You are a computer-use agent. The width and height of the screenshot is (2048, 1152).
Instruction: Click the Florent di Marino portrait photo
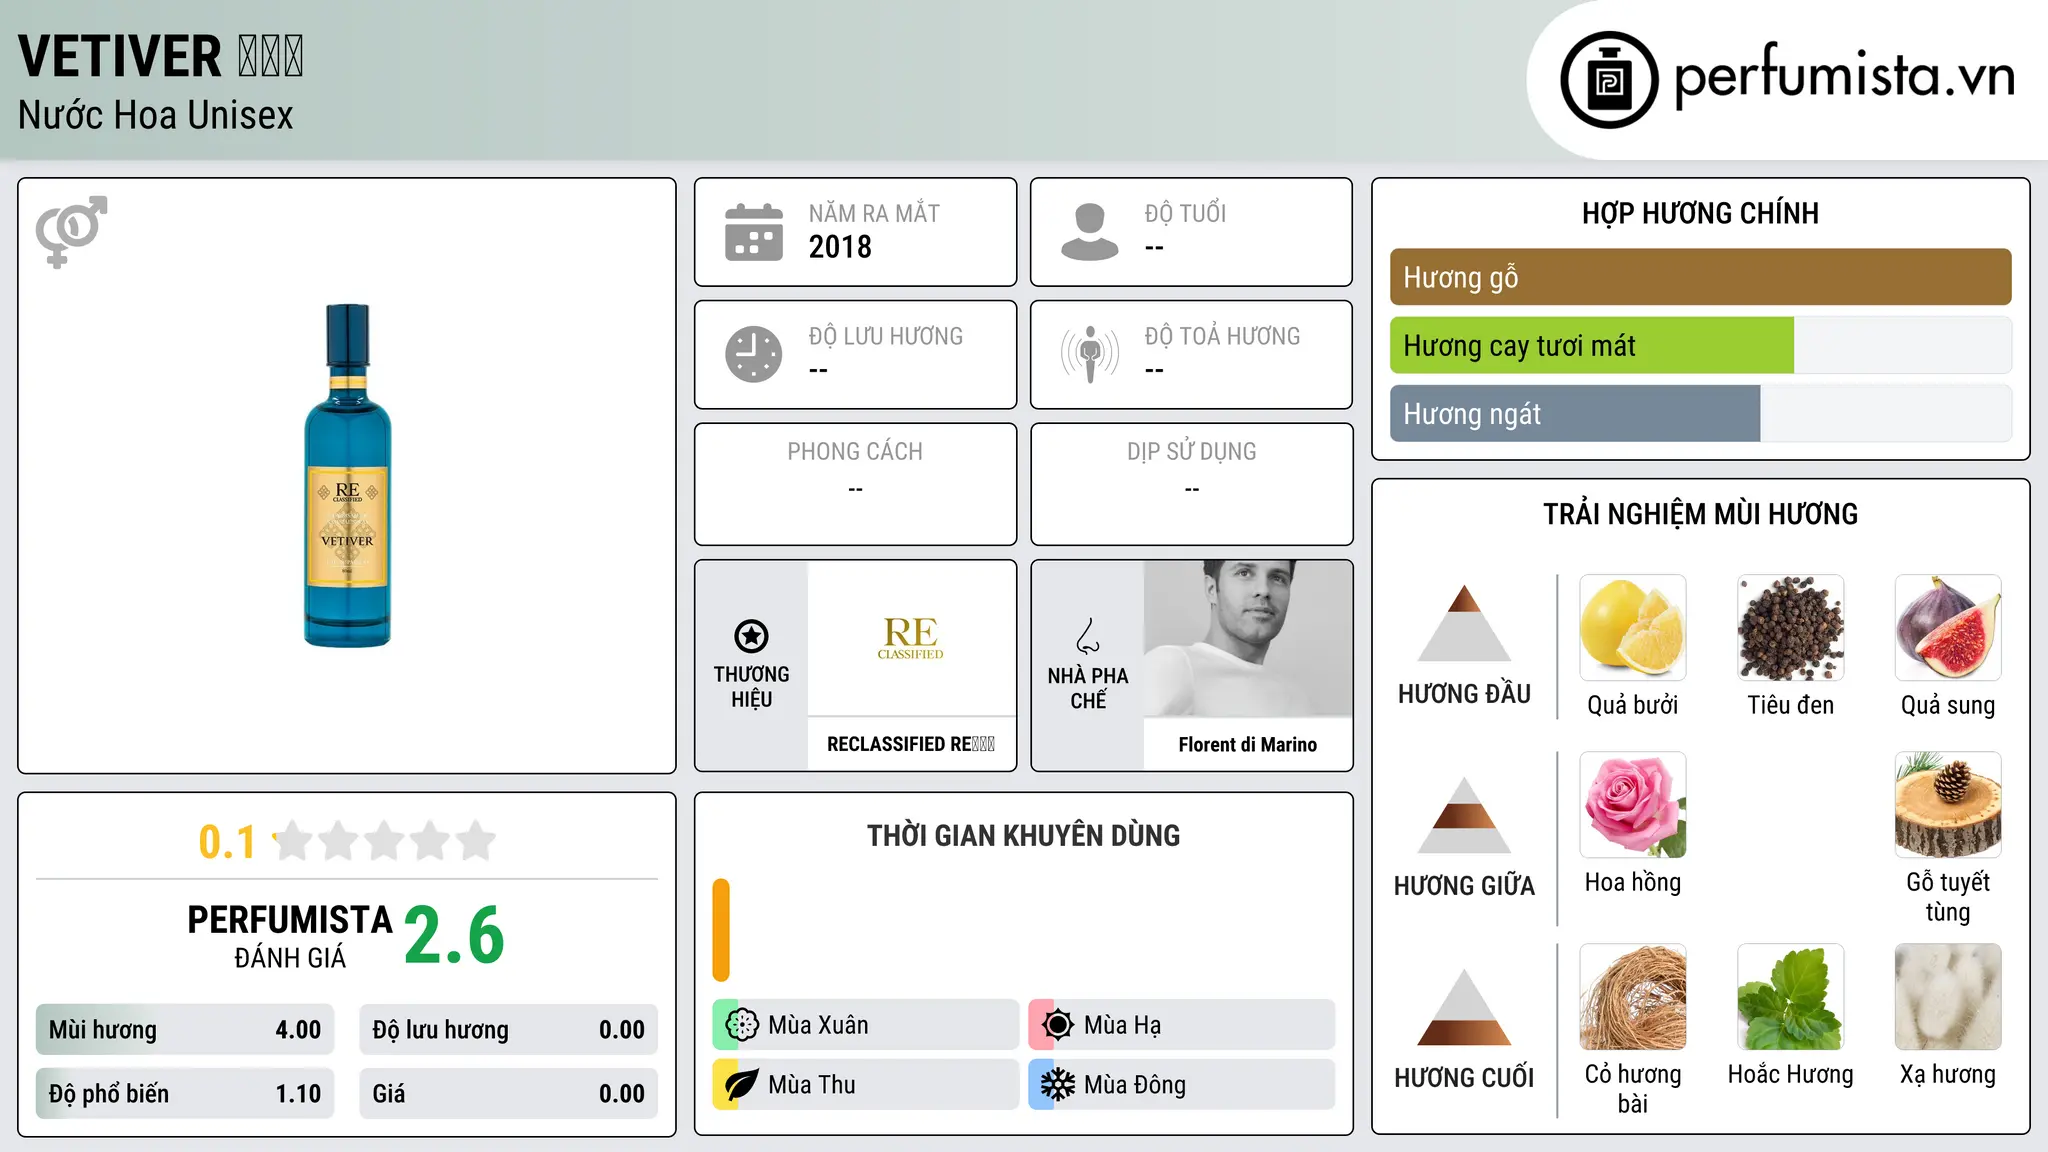(1248, 638)
